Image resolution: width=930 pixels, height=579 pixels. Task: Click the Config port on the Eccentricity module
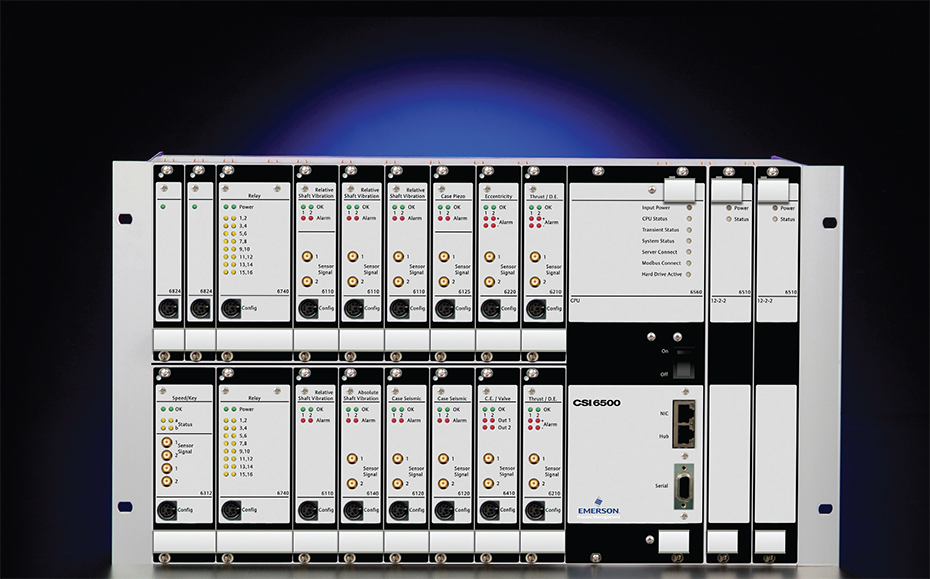coord(491,308)
